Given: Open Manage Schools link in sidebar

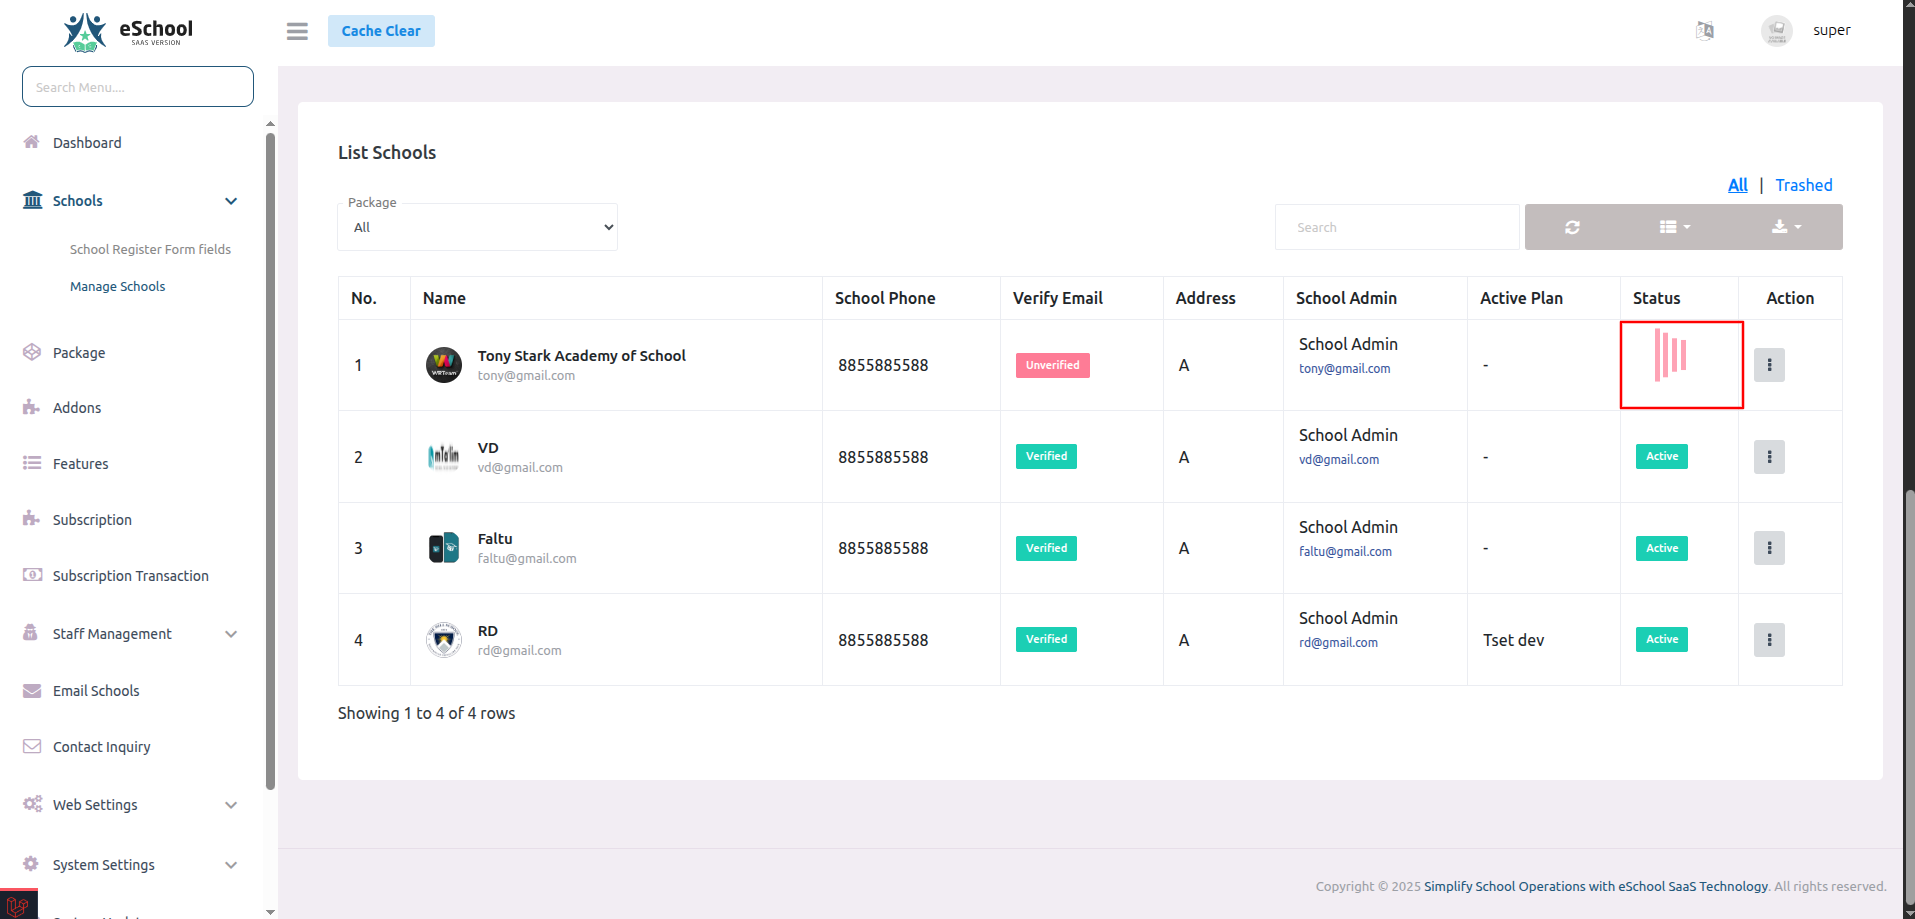Looking at the screenshot, I should [x=117, y=286].
